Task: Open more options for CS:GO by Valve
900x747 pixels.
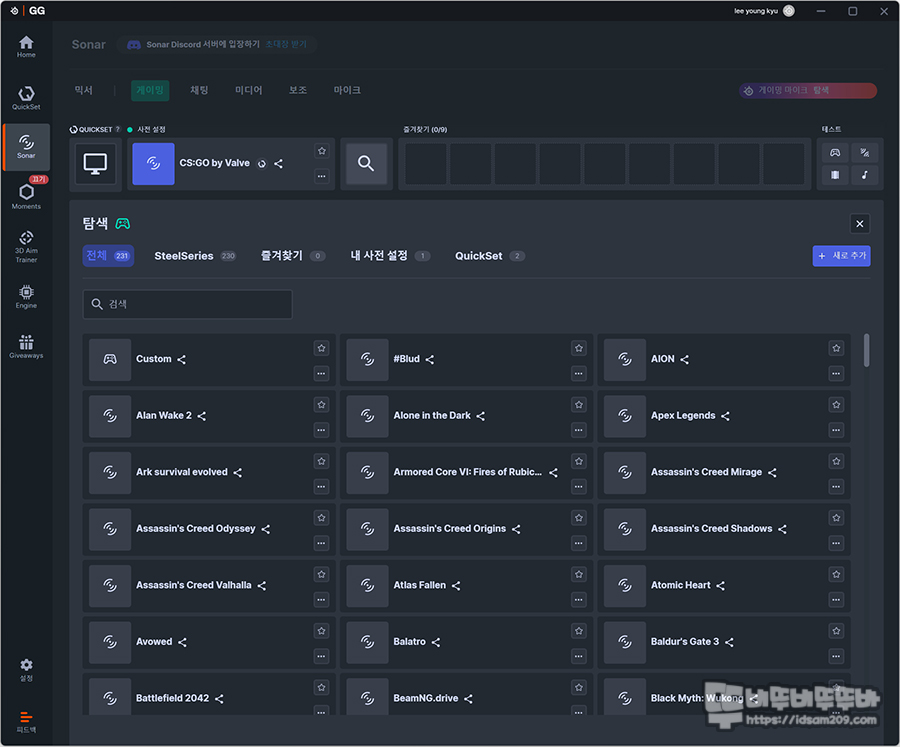Action: click(x=322, y=176)
